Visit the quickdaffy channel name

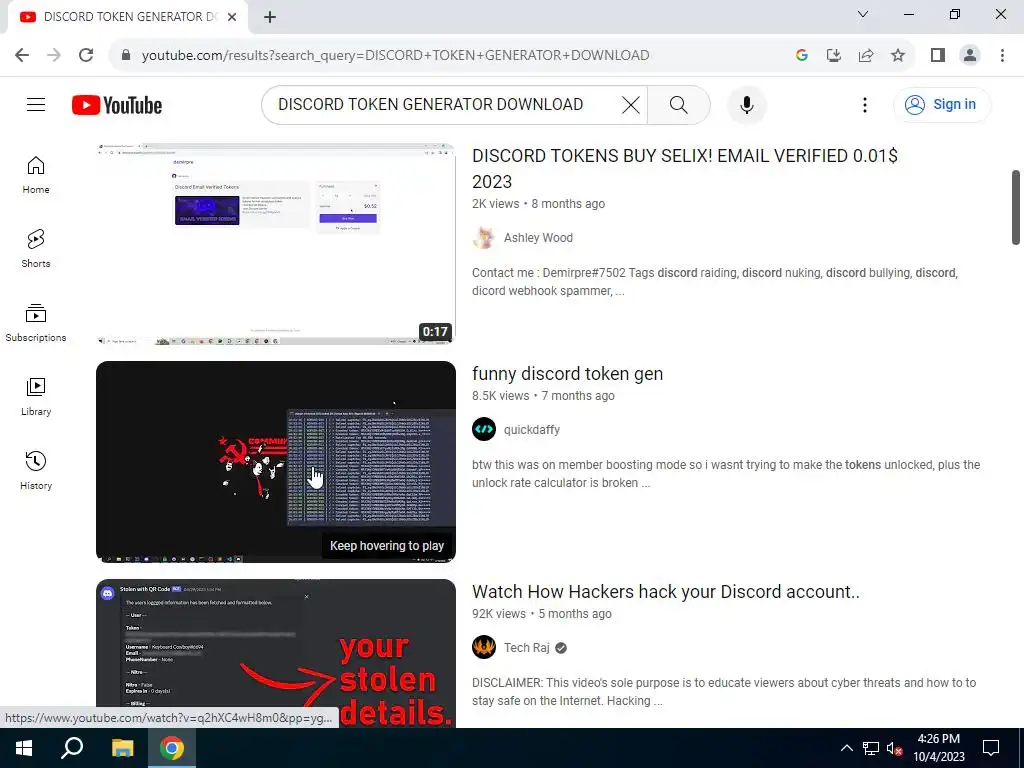pos(532,430)
